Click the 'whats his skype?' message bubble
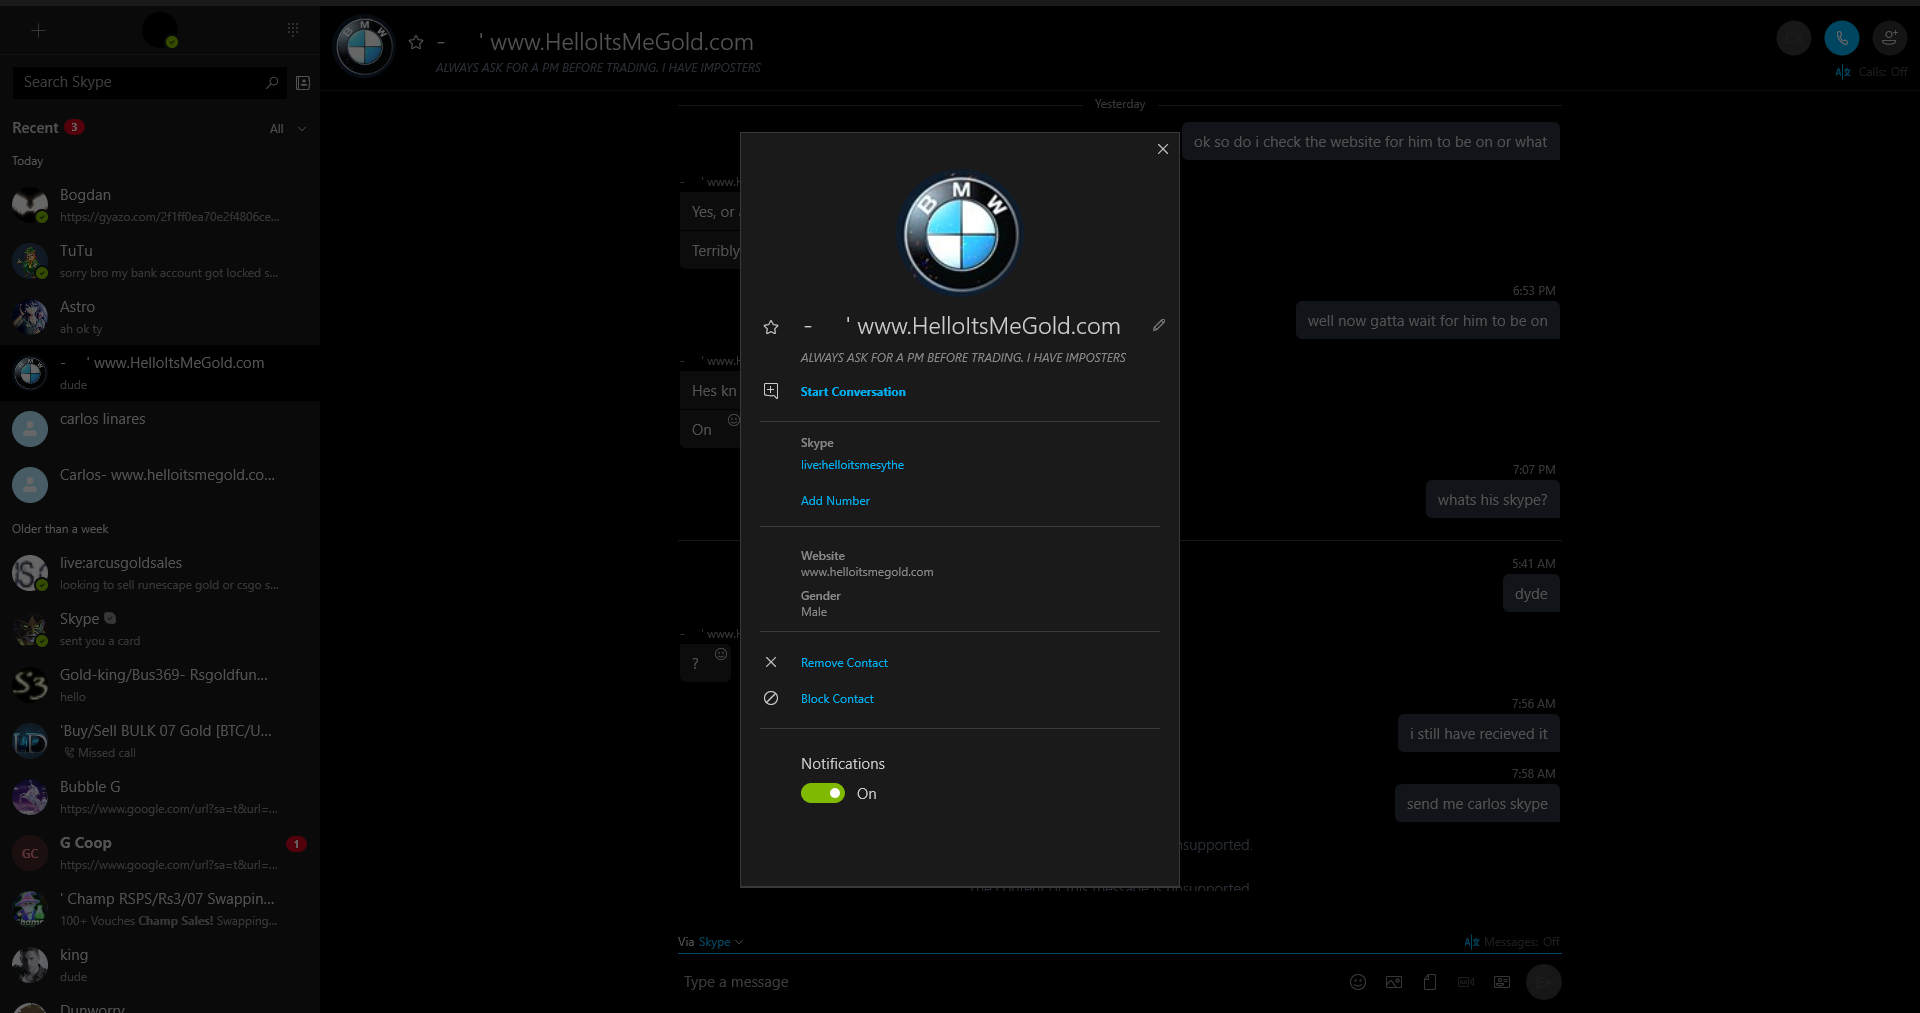 tap(1492, 500)
